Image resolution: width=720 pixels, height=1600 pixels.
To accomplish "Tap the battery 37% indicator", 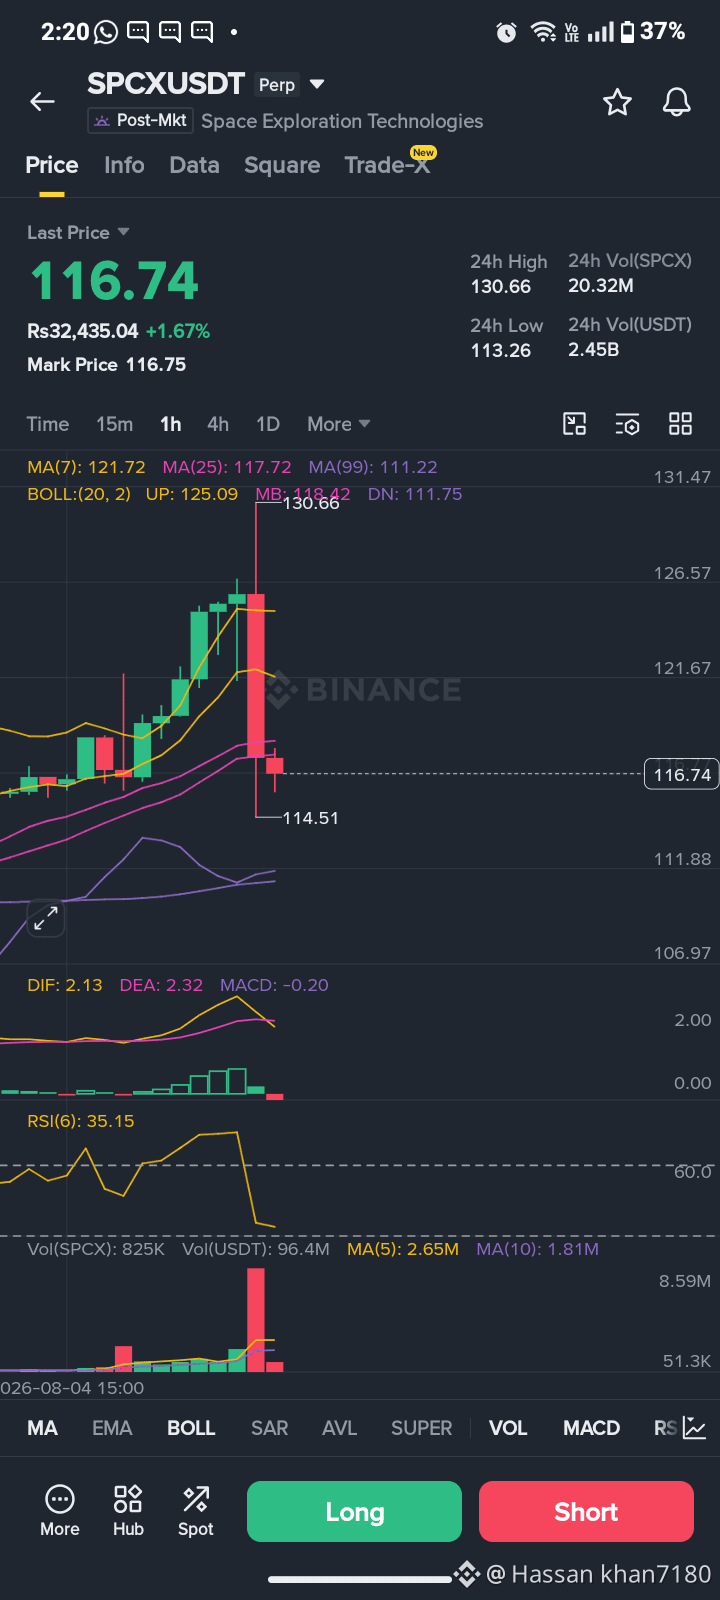I will point(652,32).
